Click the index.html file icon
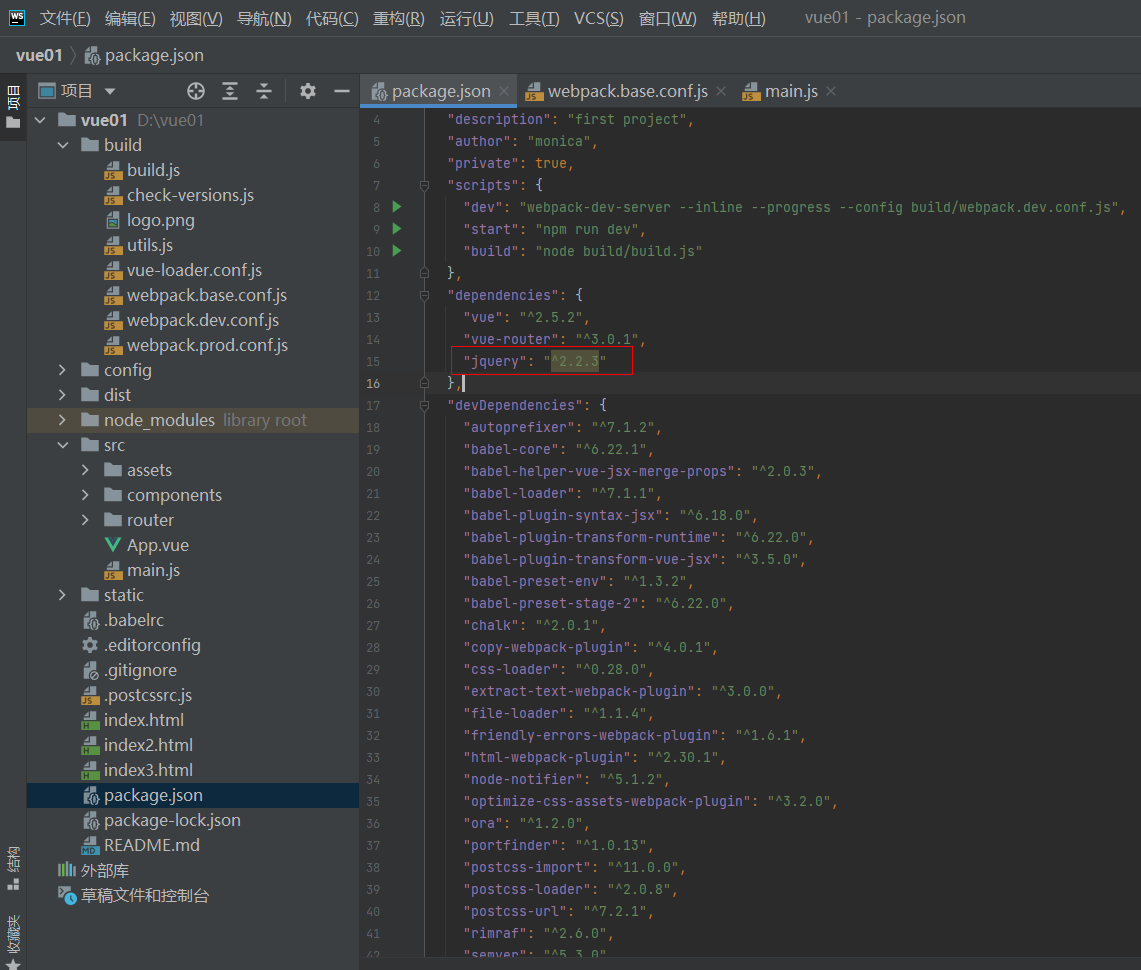Screen dimensions: 1141x970 point(90,720)
